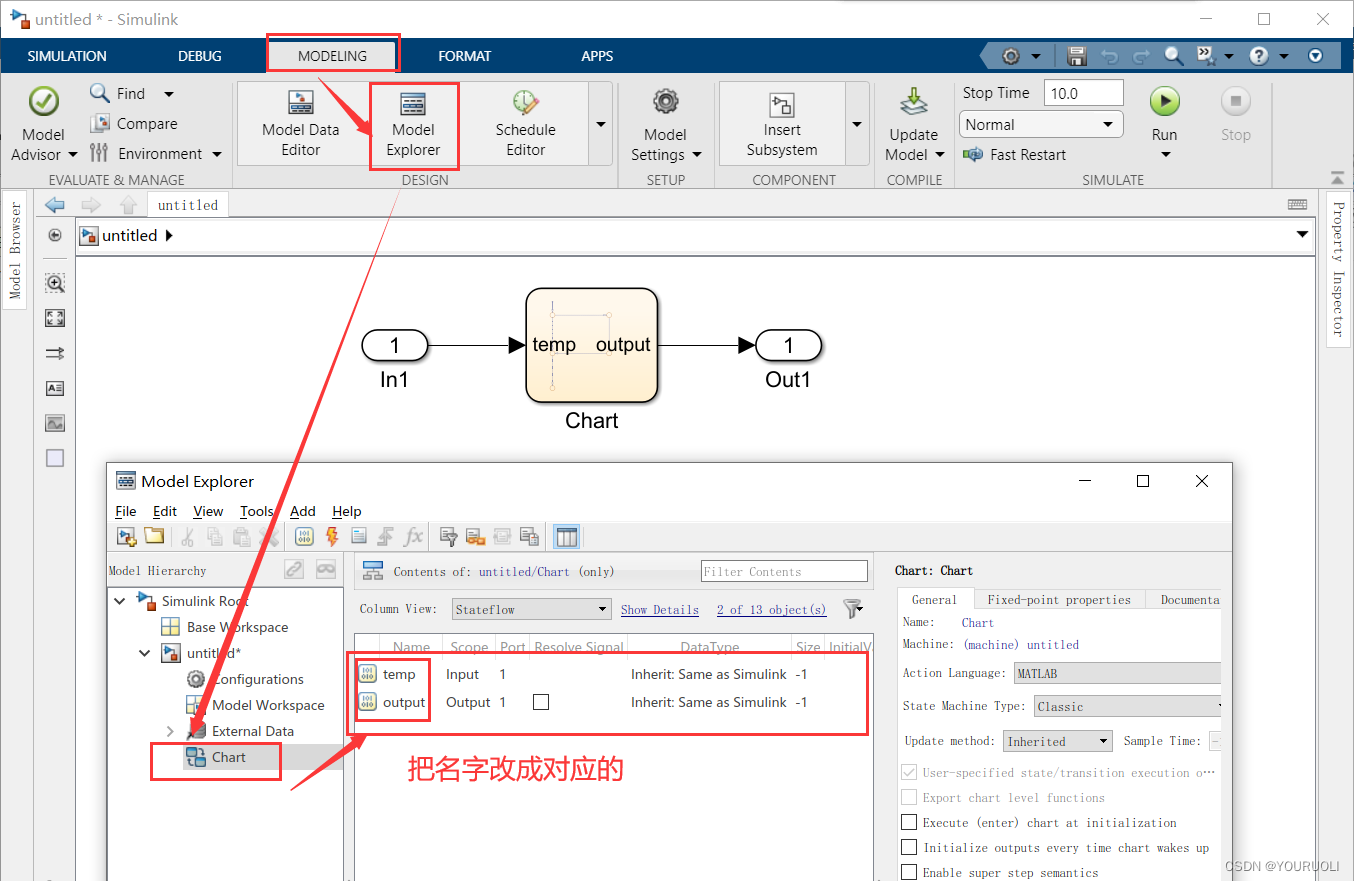Screen dimensions: 1354x881
Task: Click the Stop Time input field
Action: pos(1084,93)
